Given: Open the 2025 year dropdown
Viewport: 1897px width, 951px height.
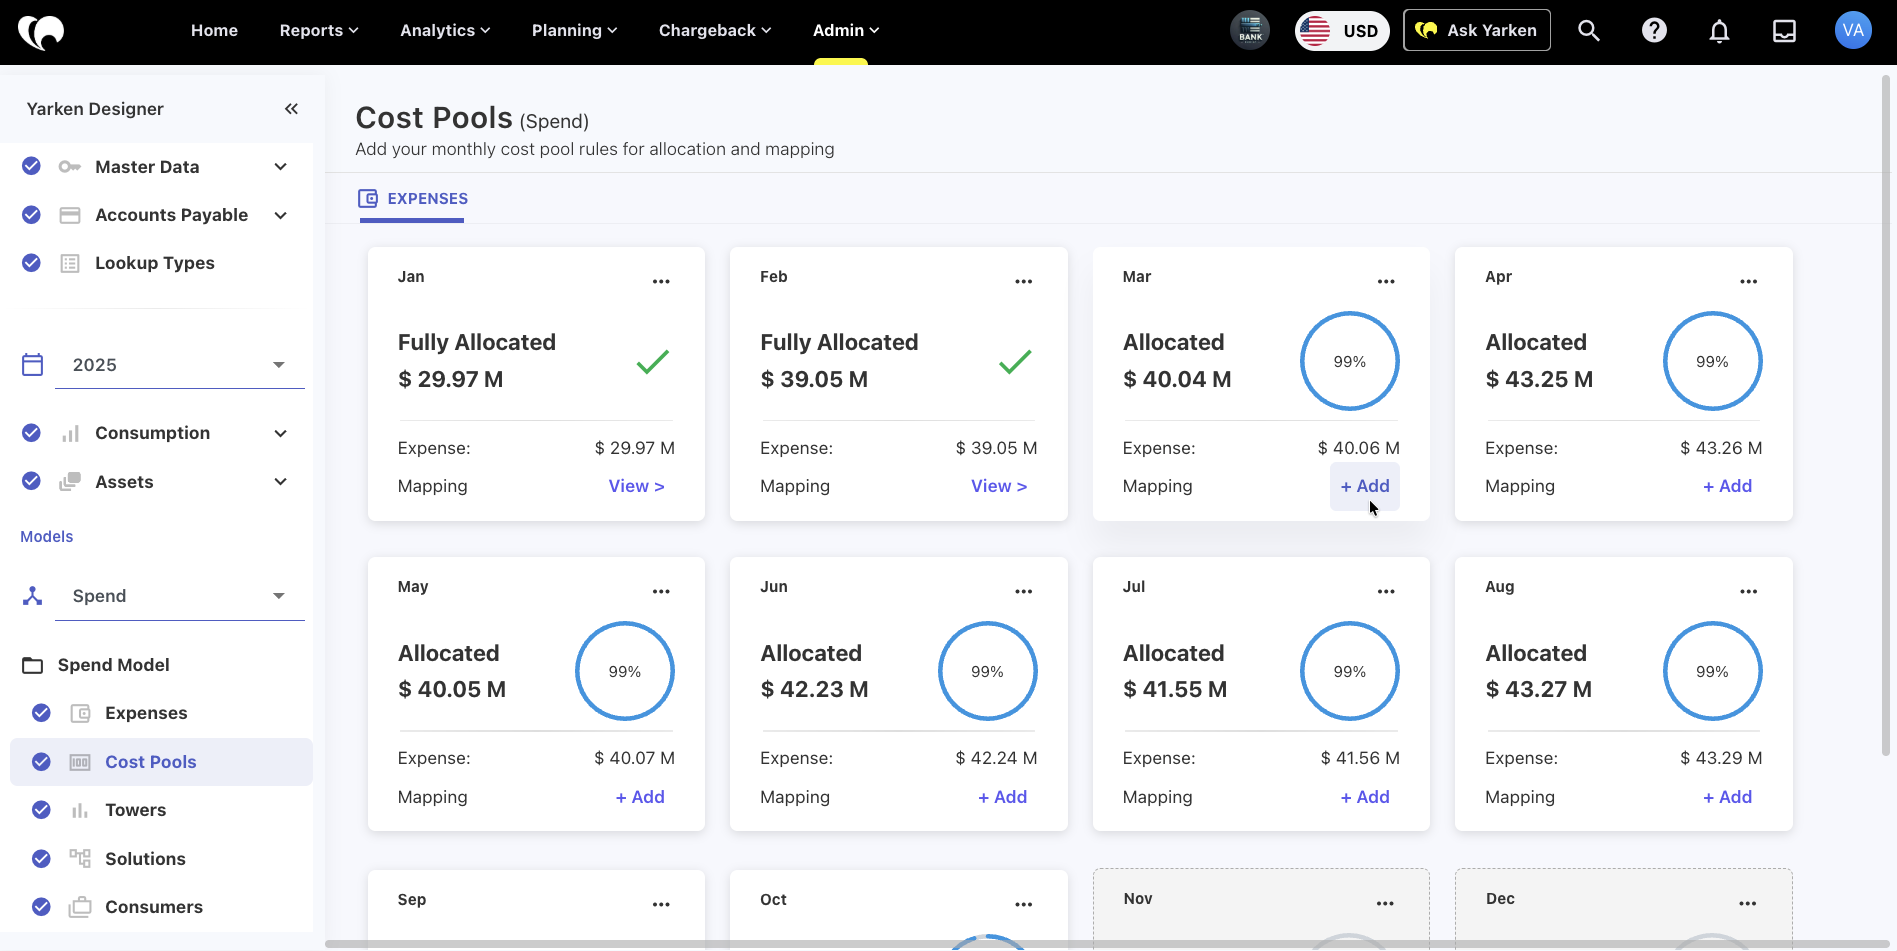Looking at the screenshot, I should pyautogui.click(x=180, y=365).
